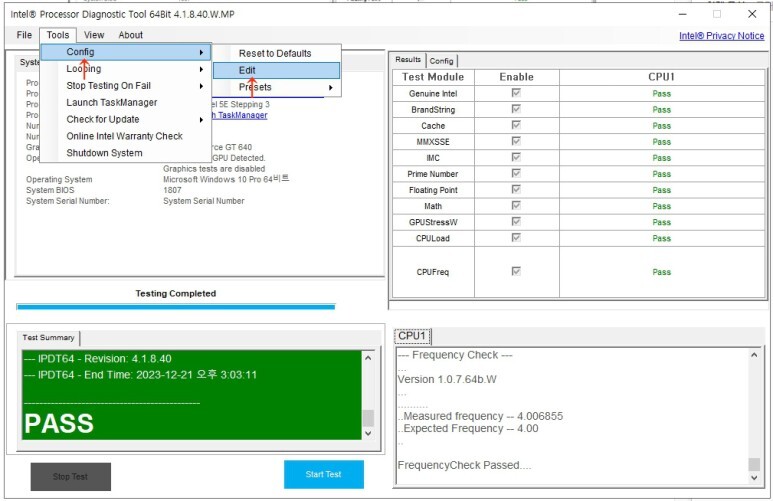Expand the Presets submenu

277,87
